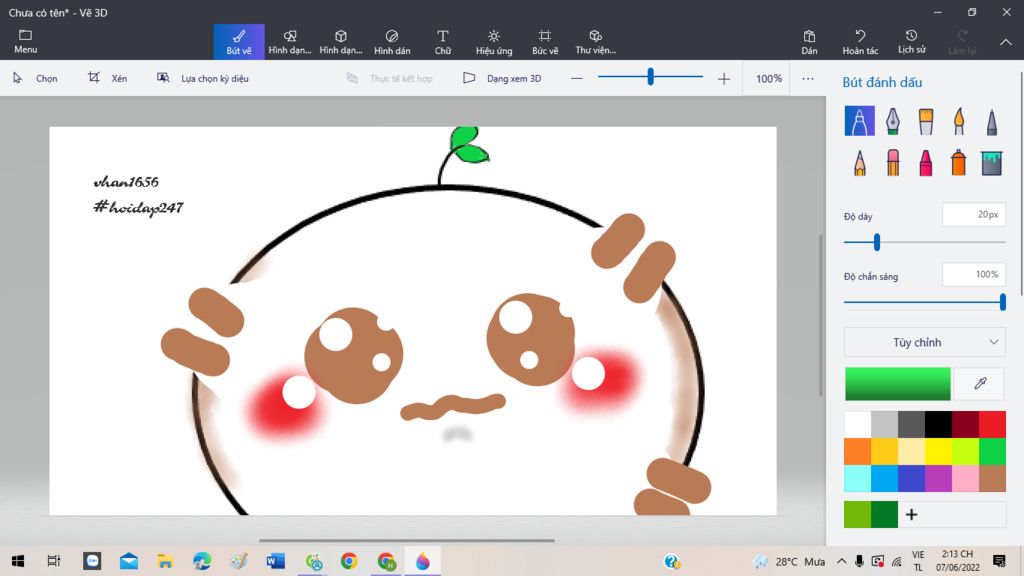Expand the Tùy chỉnh material dropdown
Screen dimensions: 1024x576
pyautogui.click(x=925, y=342)
